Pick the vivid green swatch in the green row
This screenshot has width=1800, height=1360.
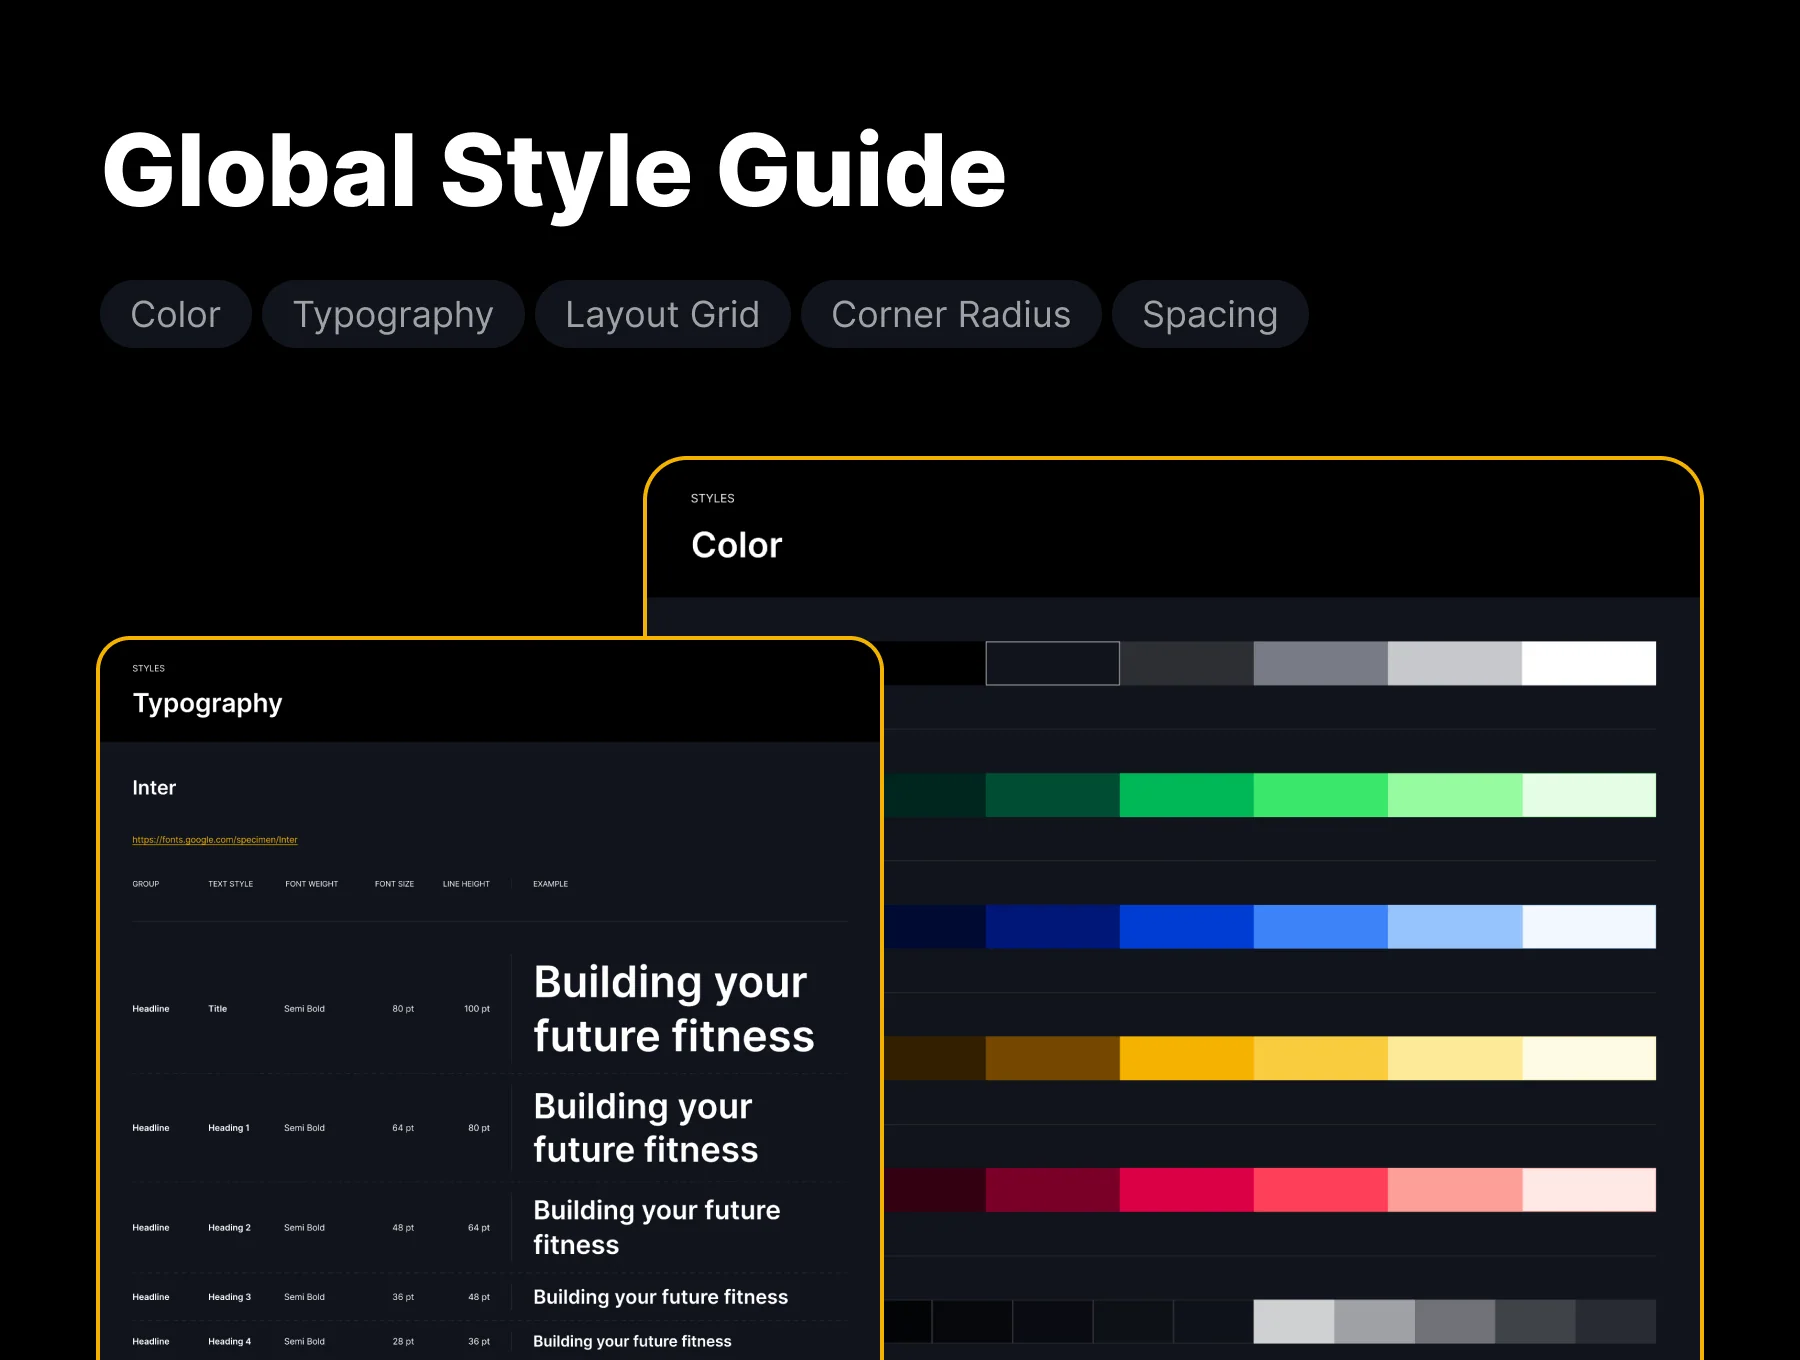point(1187,795)
